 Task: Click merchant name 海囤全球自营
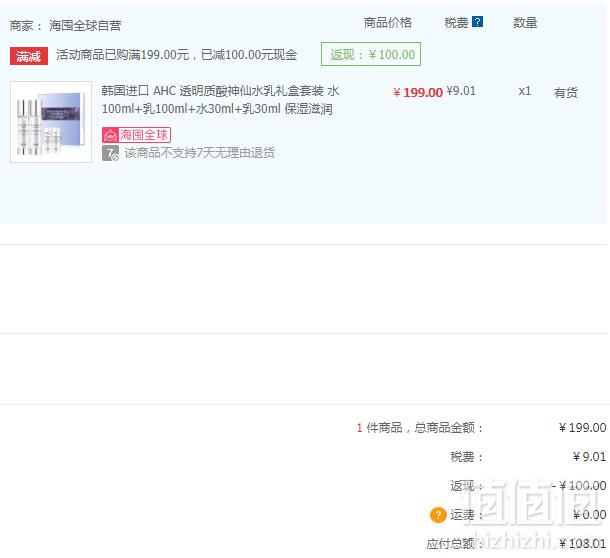point(85,26)
